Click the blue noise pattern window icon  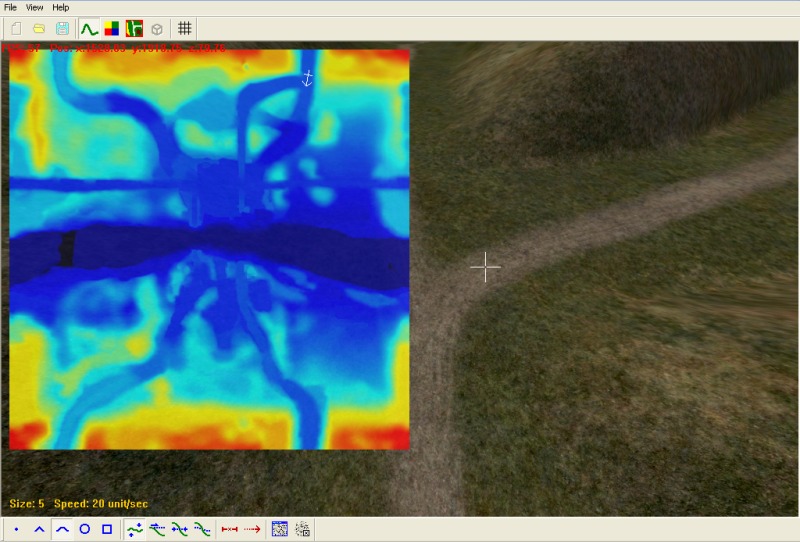[x=280, y=529]
